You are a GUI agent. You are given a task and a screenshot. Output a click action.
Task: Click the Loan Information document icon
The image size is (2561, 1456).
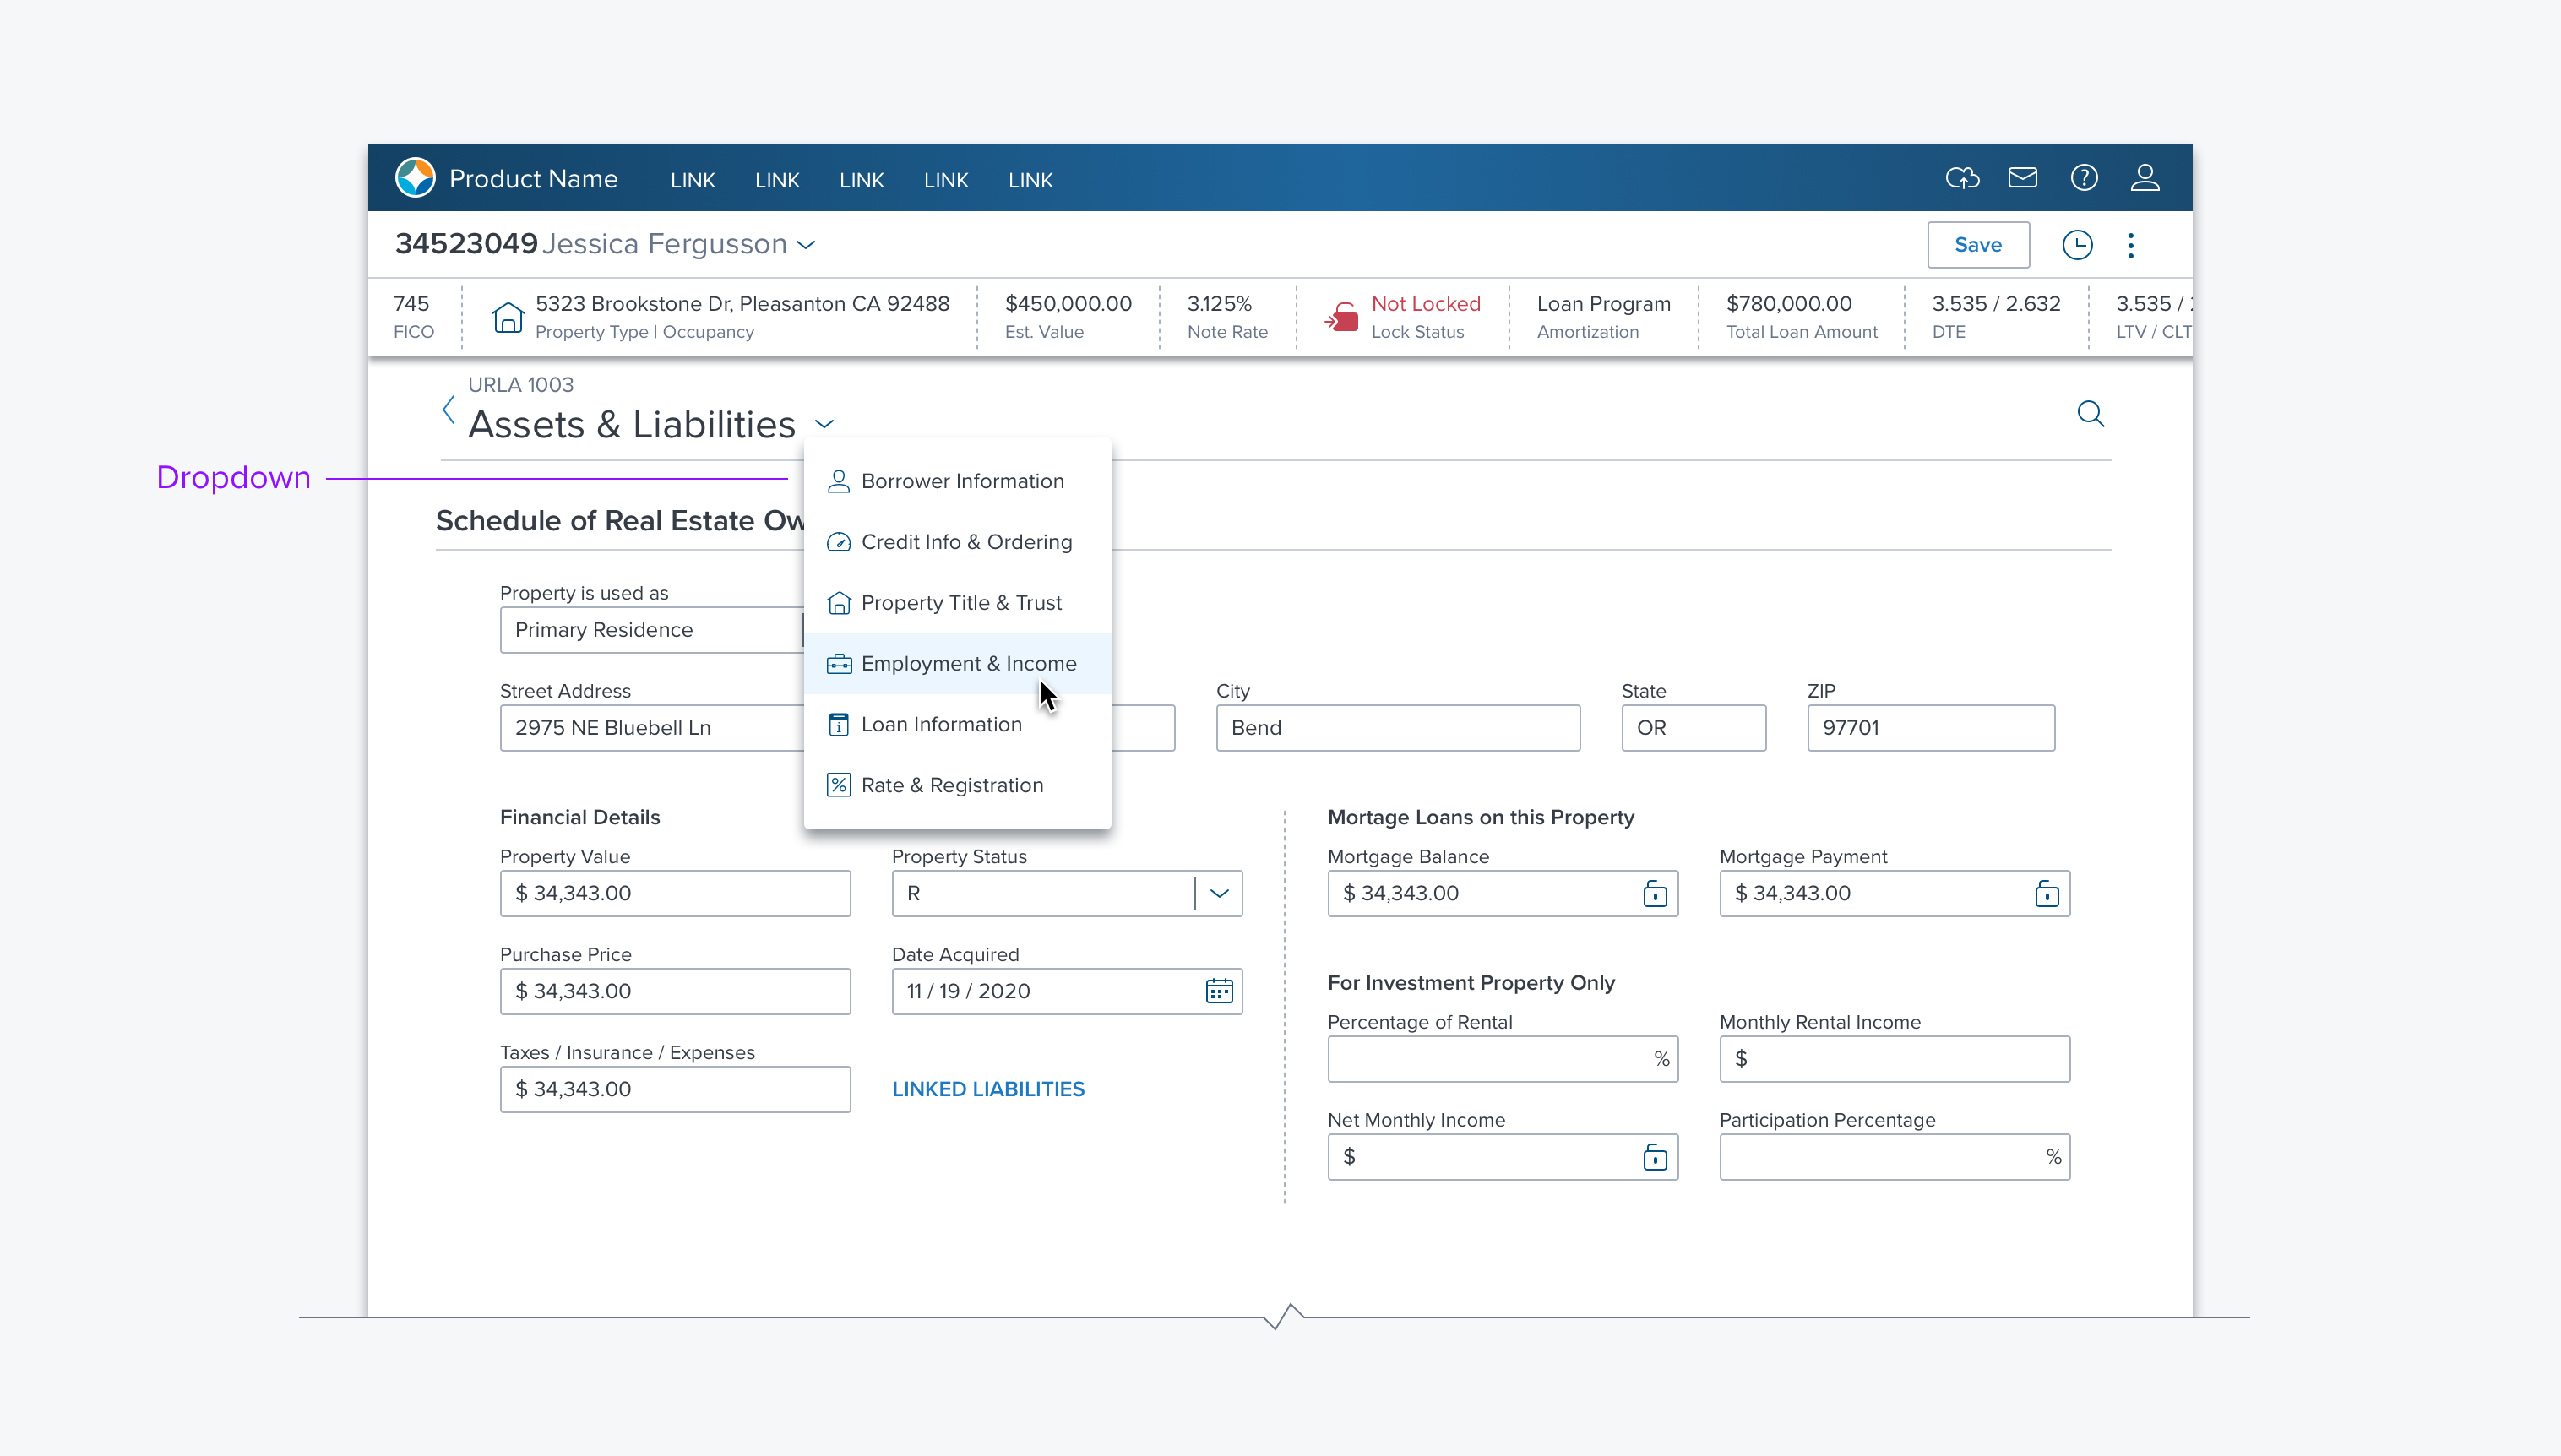(838, 725)
